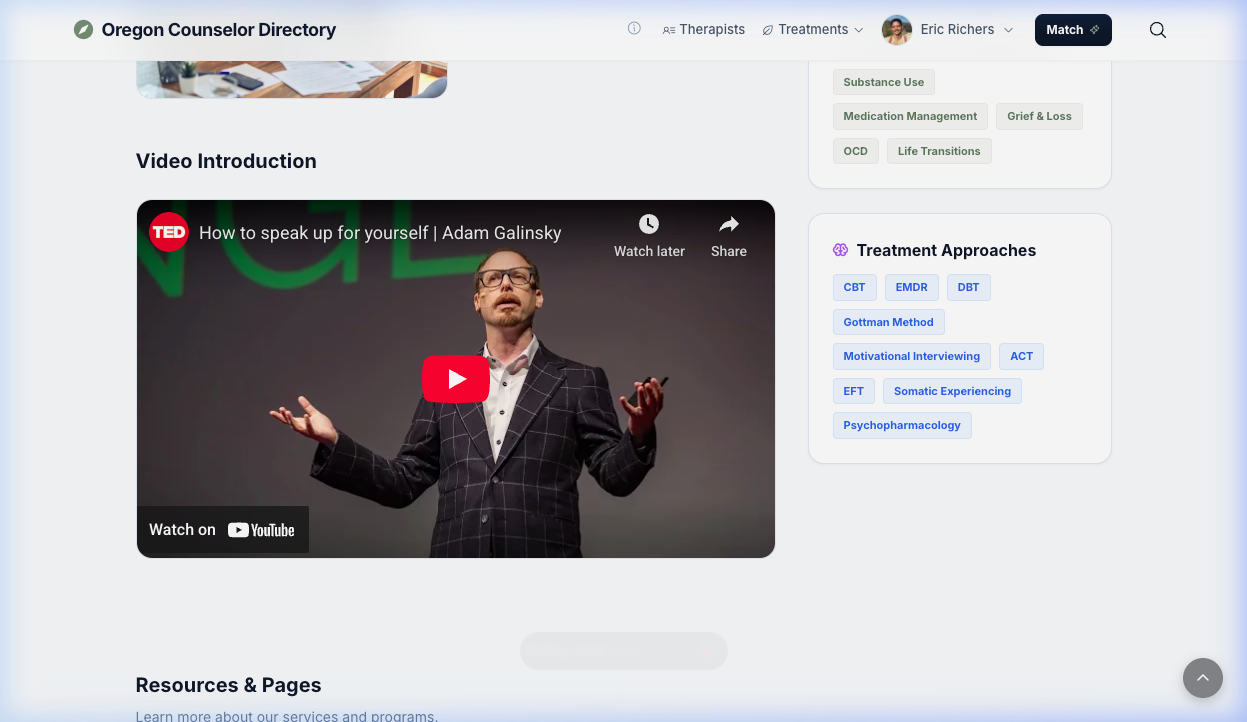Click the YouTube Share arrow icon
Viewport: 1247px width, 722px height.
point(728,225)
